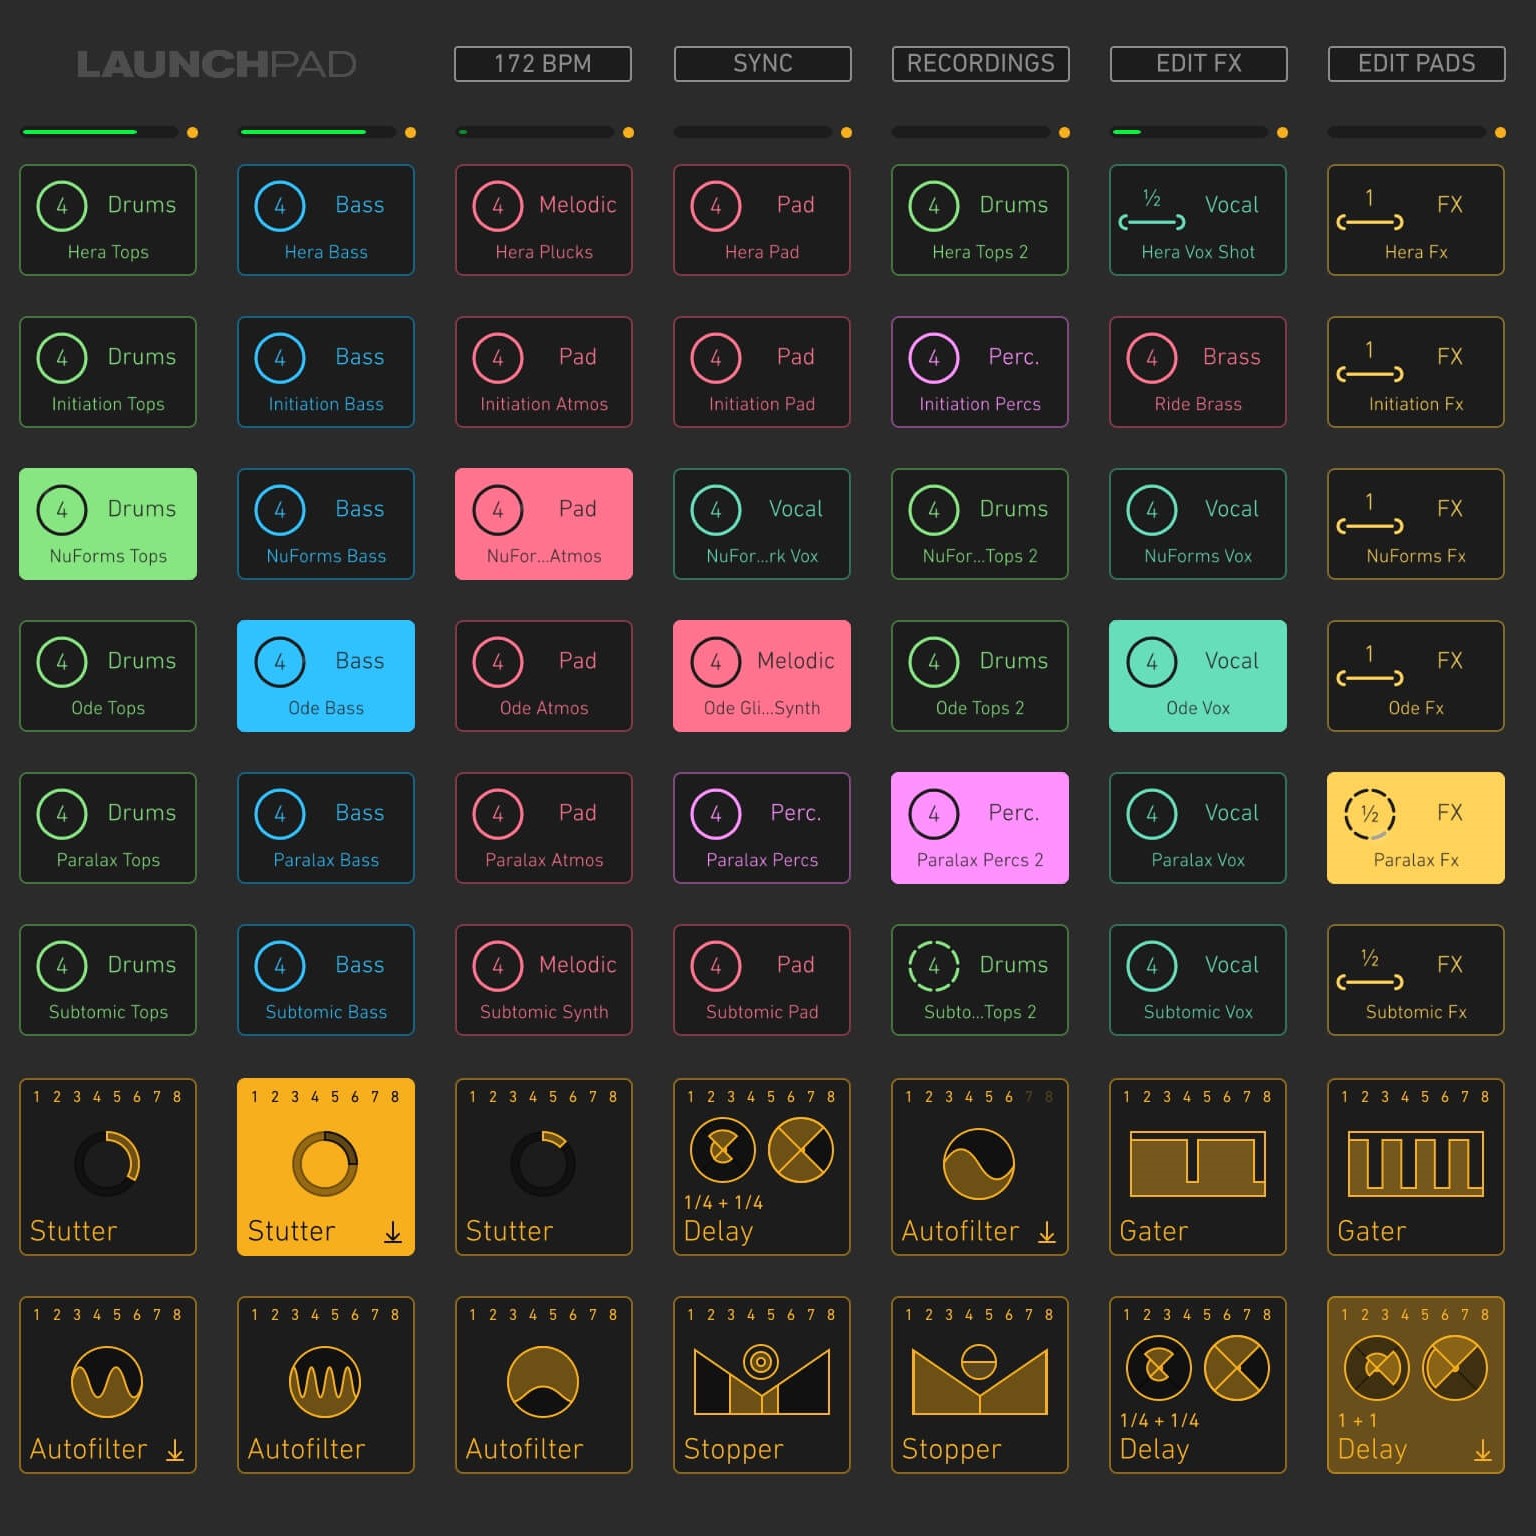Select the Subtomic Bass clip
1536x1536 pixels.
click(x=326, y=980)
